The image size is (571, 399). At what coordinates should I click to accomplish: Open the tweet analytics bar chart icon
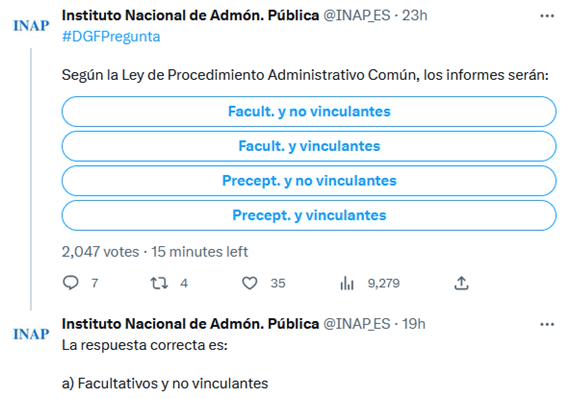point(347,283)
